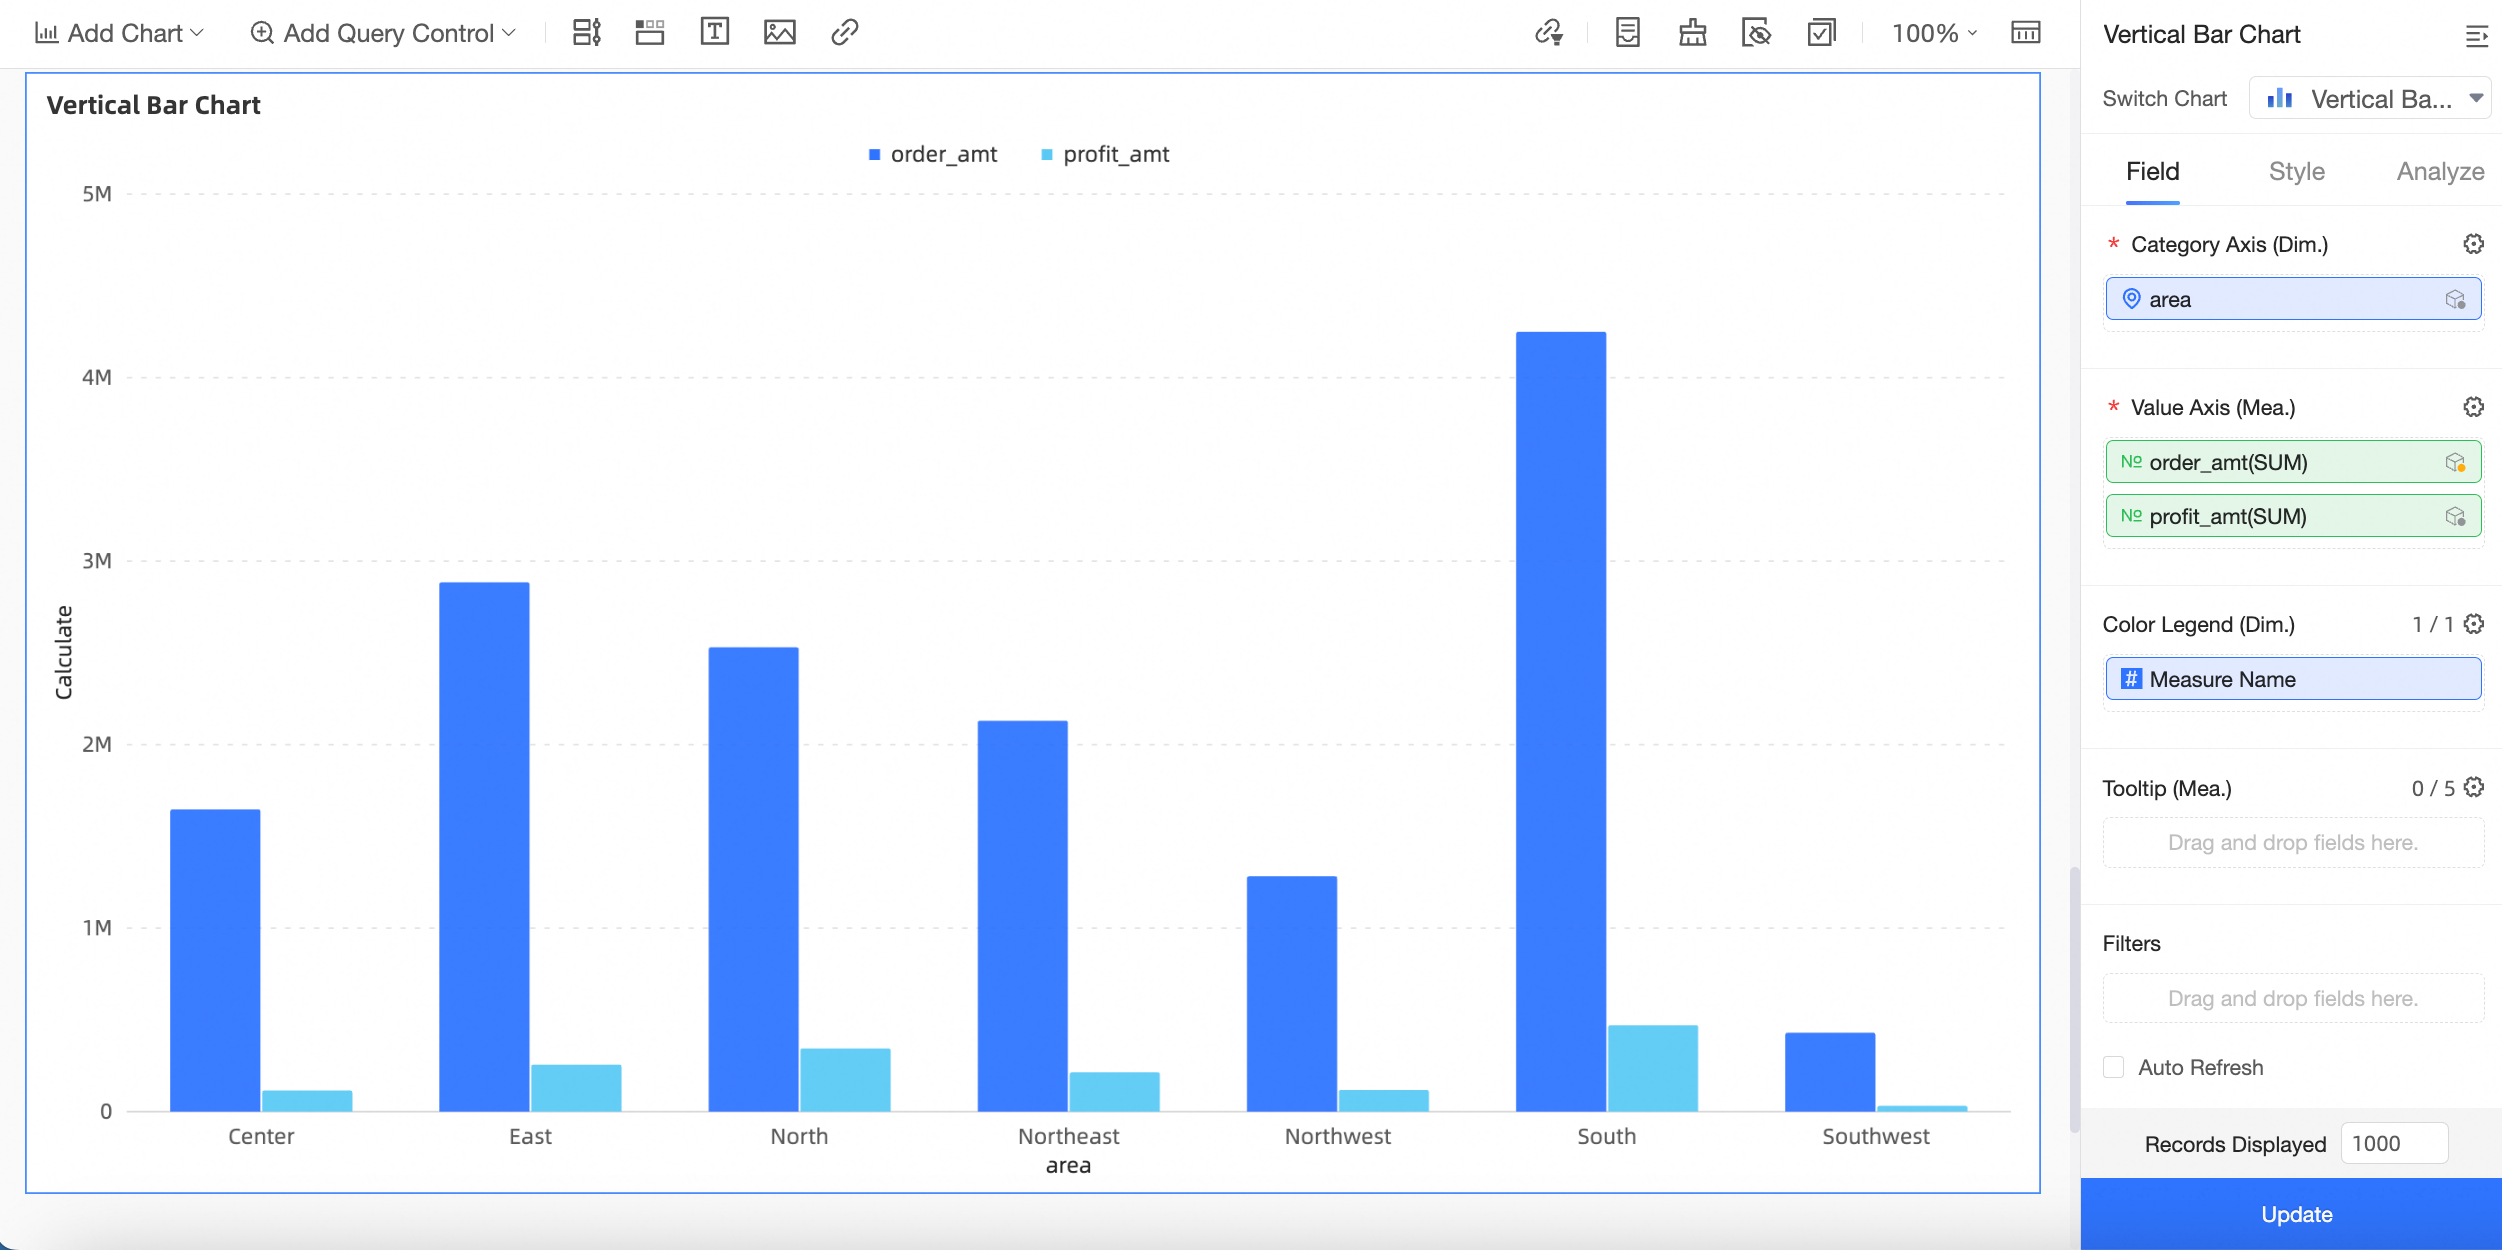Collapse the right panel via menu icon
Viewport: 2502px width, 1250px height.
2475,36
